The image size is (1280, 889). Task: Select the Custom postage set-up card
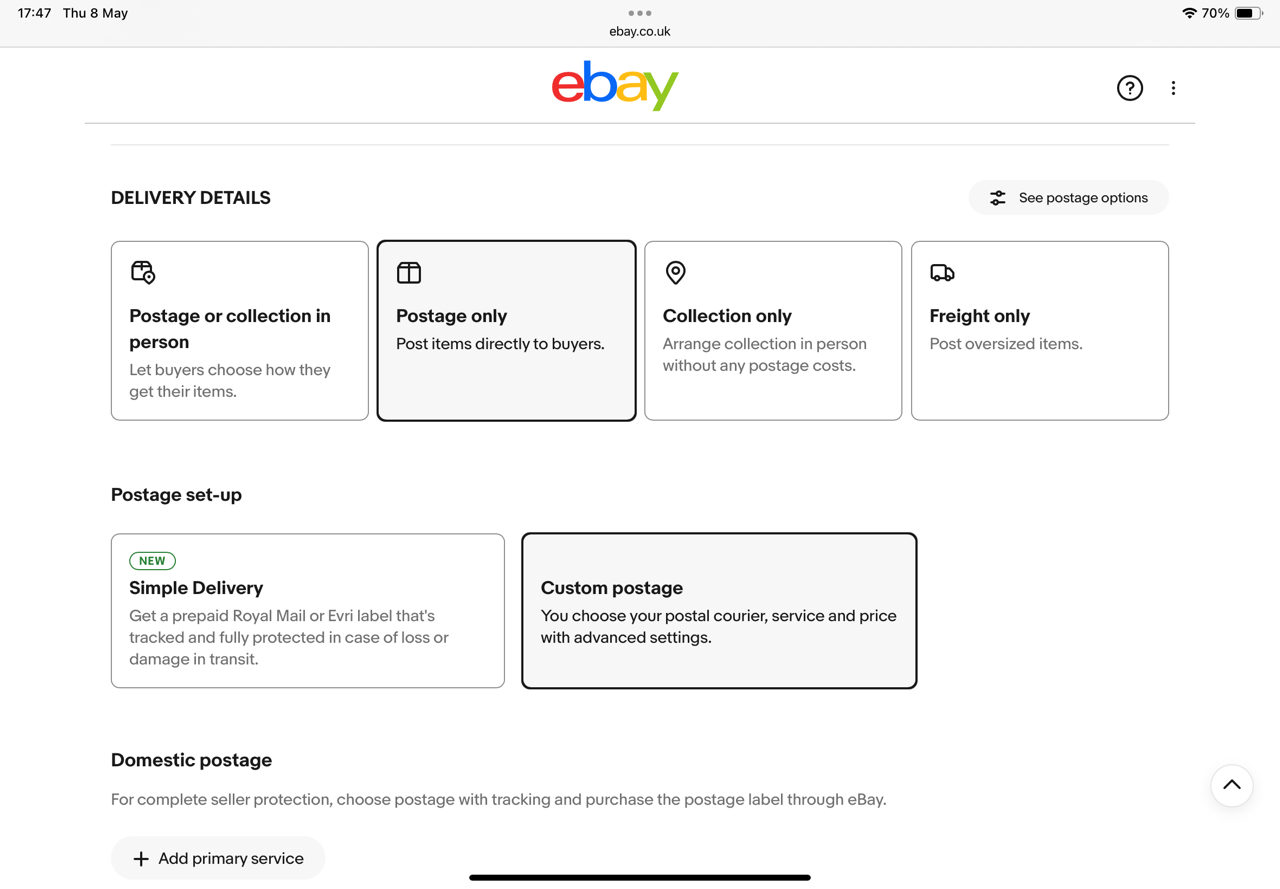[719, 610]
